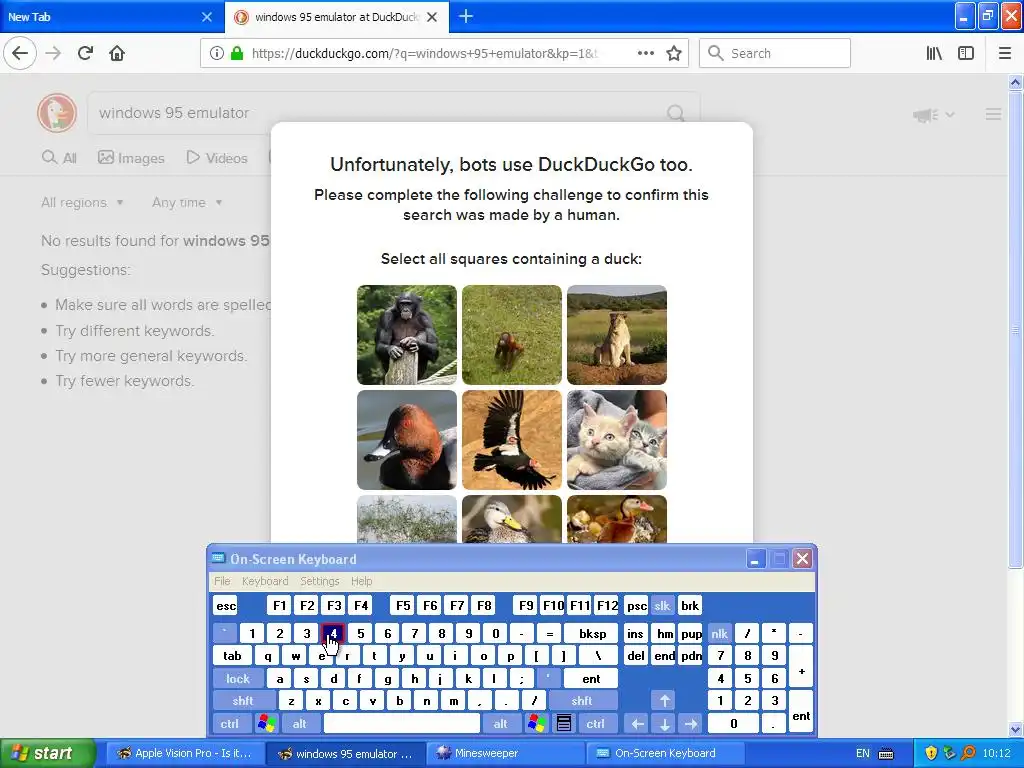Screen dimensions: 1024x768
Task: Open the page actions three-dots menu
Action: coord(645,53)
